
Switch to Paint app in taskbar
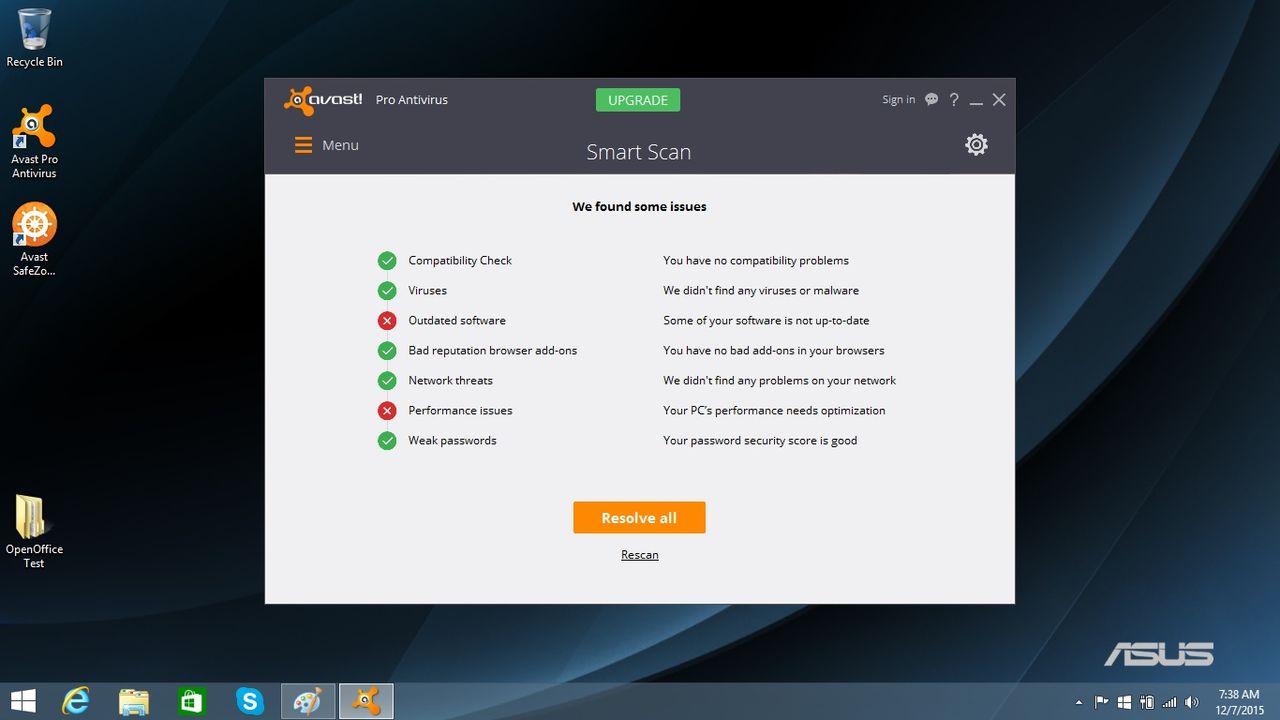pos(307,701)
